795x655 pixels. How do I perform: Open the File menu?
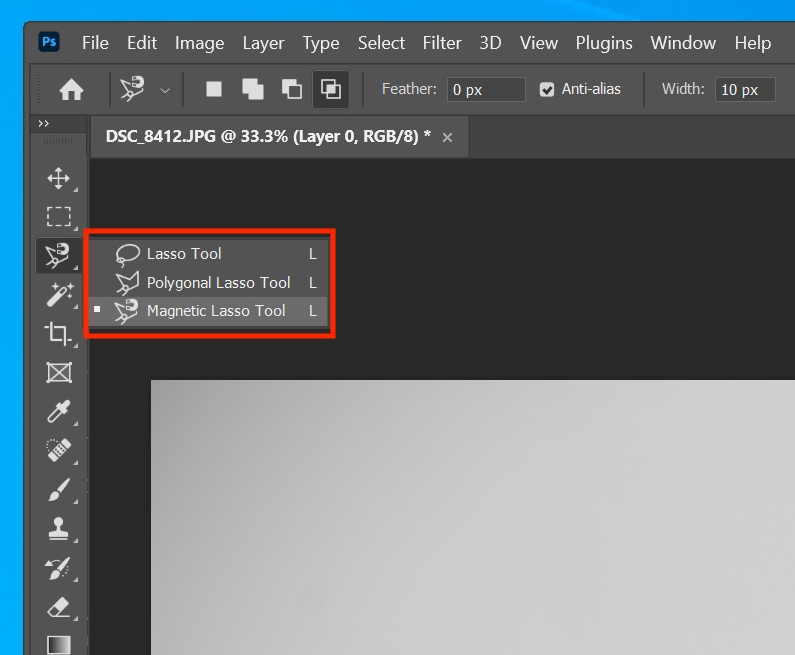95,43
